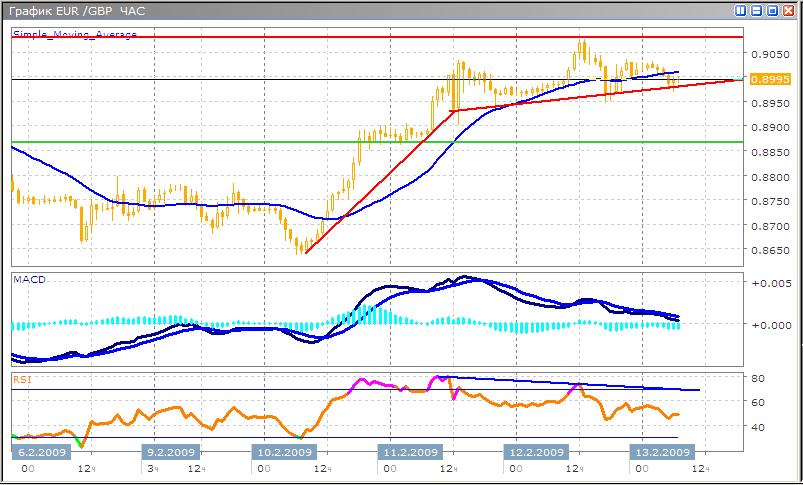Close the EUR/GBP chart window
Screen dimensions: 803x485
[x=788, y=10]
